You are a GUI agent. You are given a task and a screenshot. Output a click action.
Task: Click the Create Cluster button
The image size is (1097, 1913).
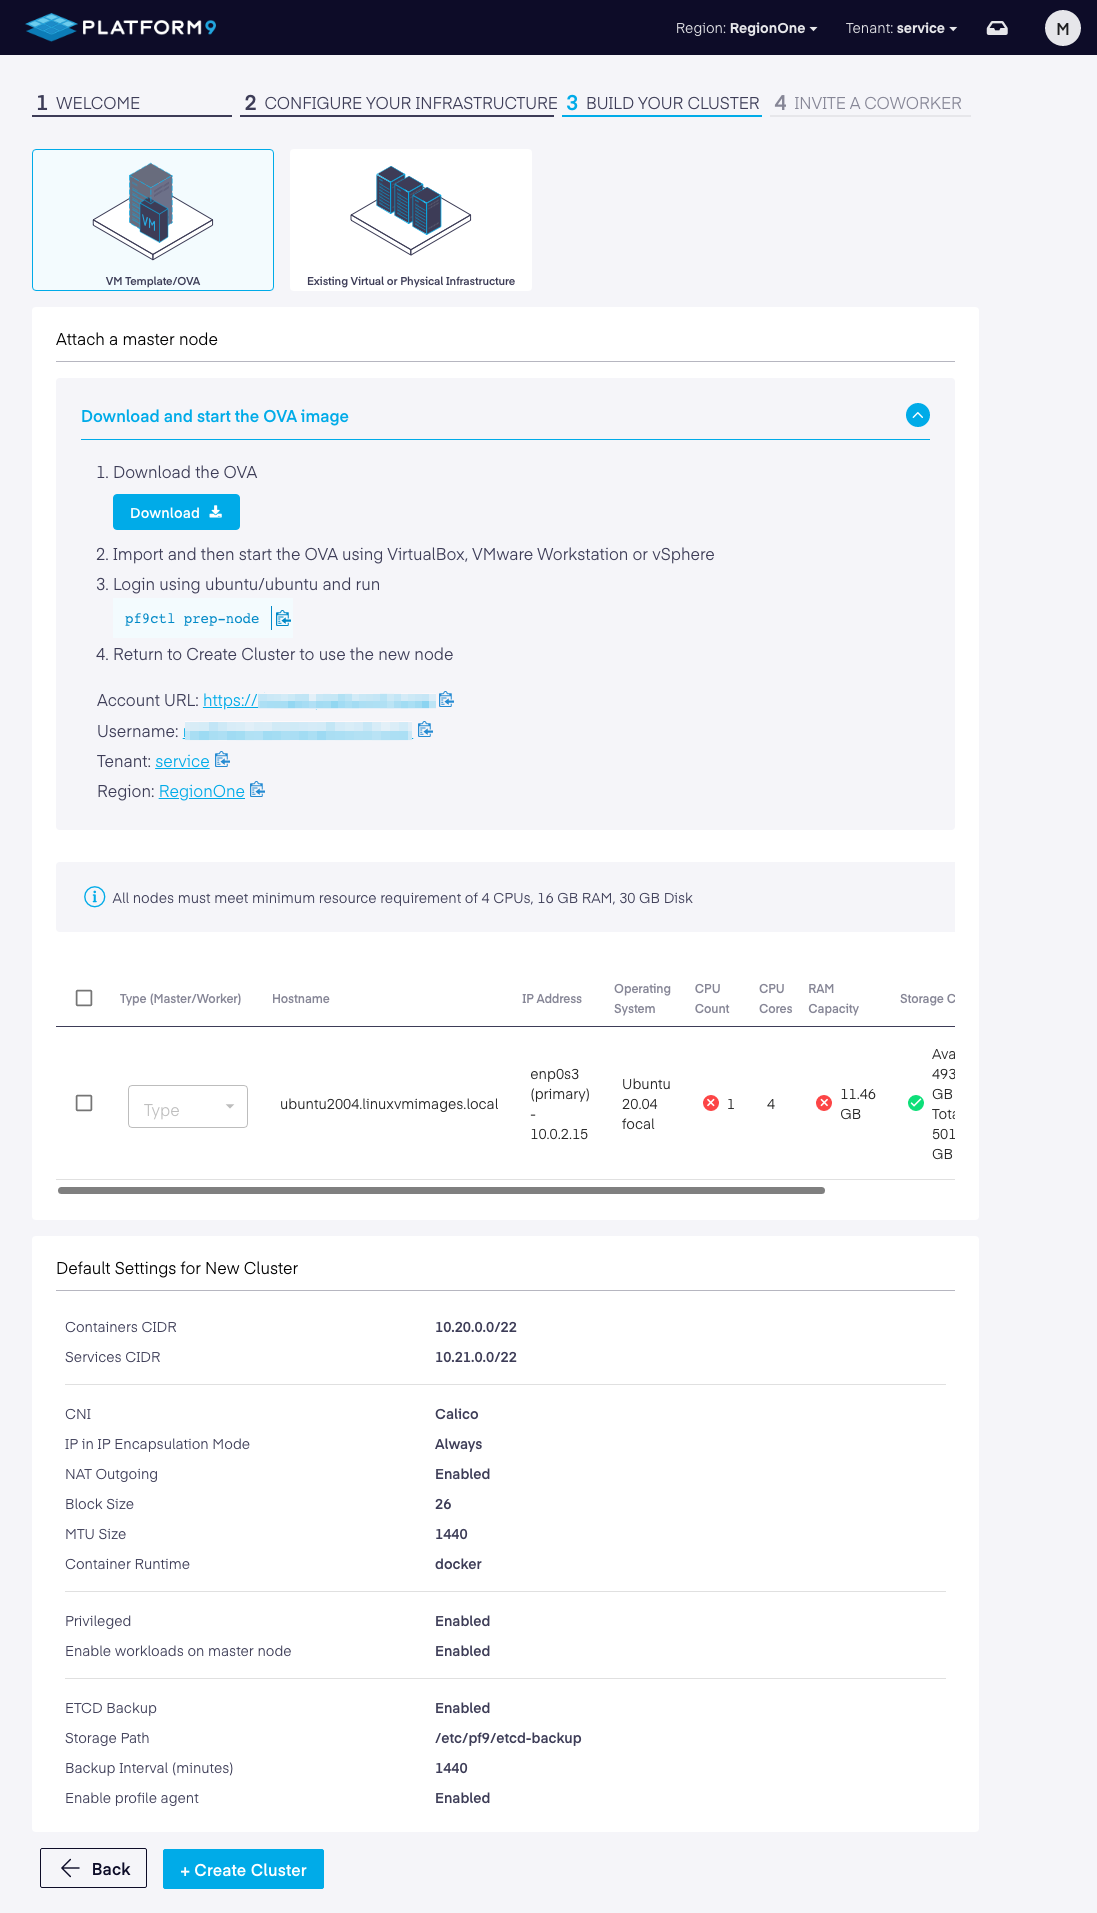[243, 1869]
